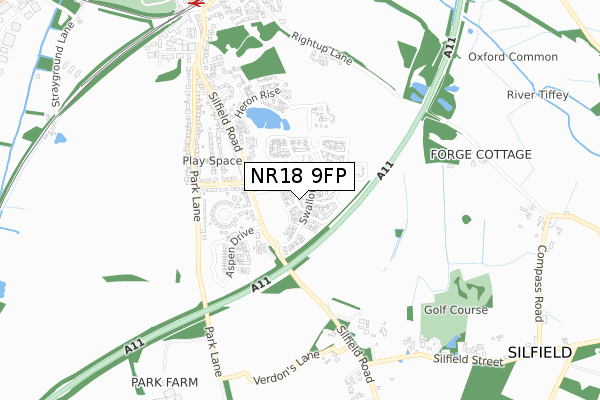
Task: Click the Compass Road label
Action: tap(540, 283)
